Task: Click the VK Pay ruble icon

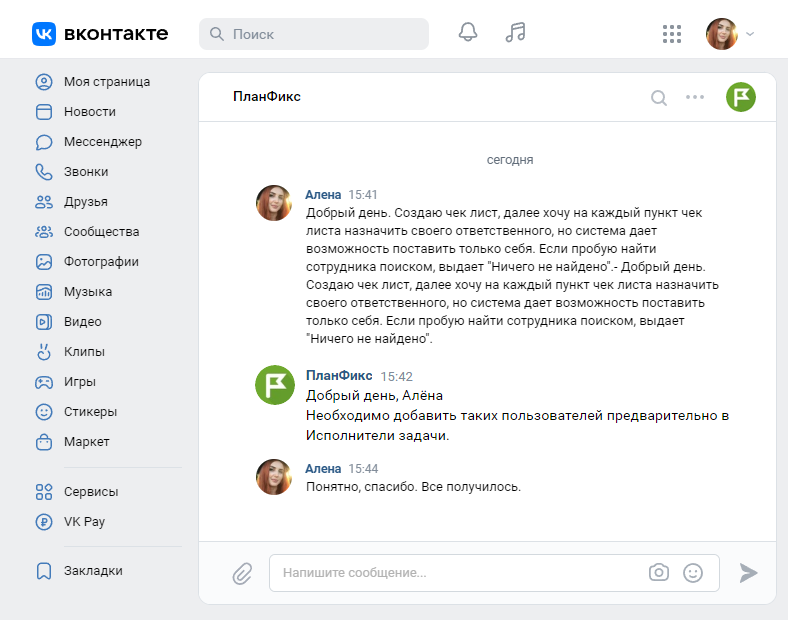Action: (44, 522)
